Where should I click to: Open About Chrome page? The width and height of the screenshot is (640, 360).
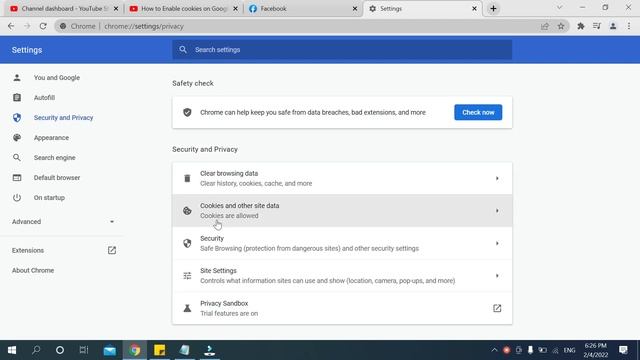(33, 270)
